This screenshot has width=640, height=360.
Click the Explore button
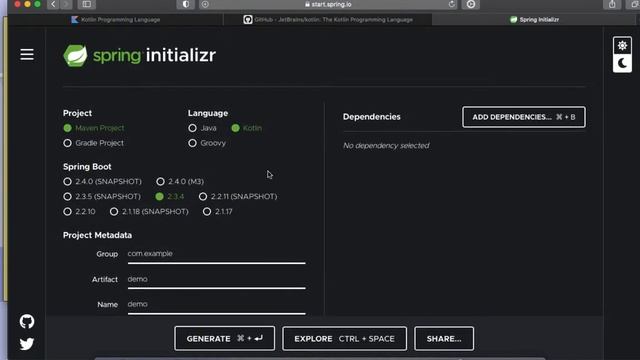click(x=344, y=338)
